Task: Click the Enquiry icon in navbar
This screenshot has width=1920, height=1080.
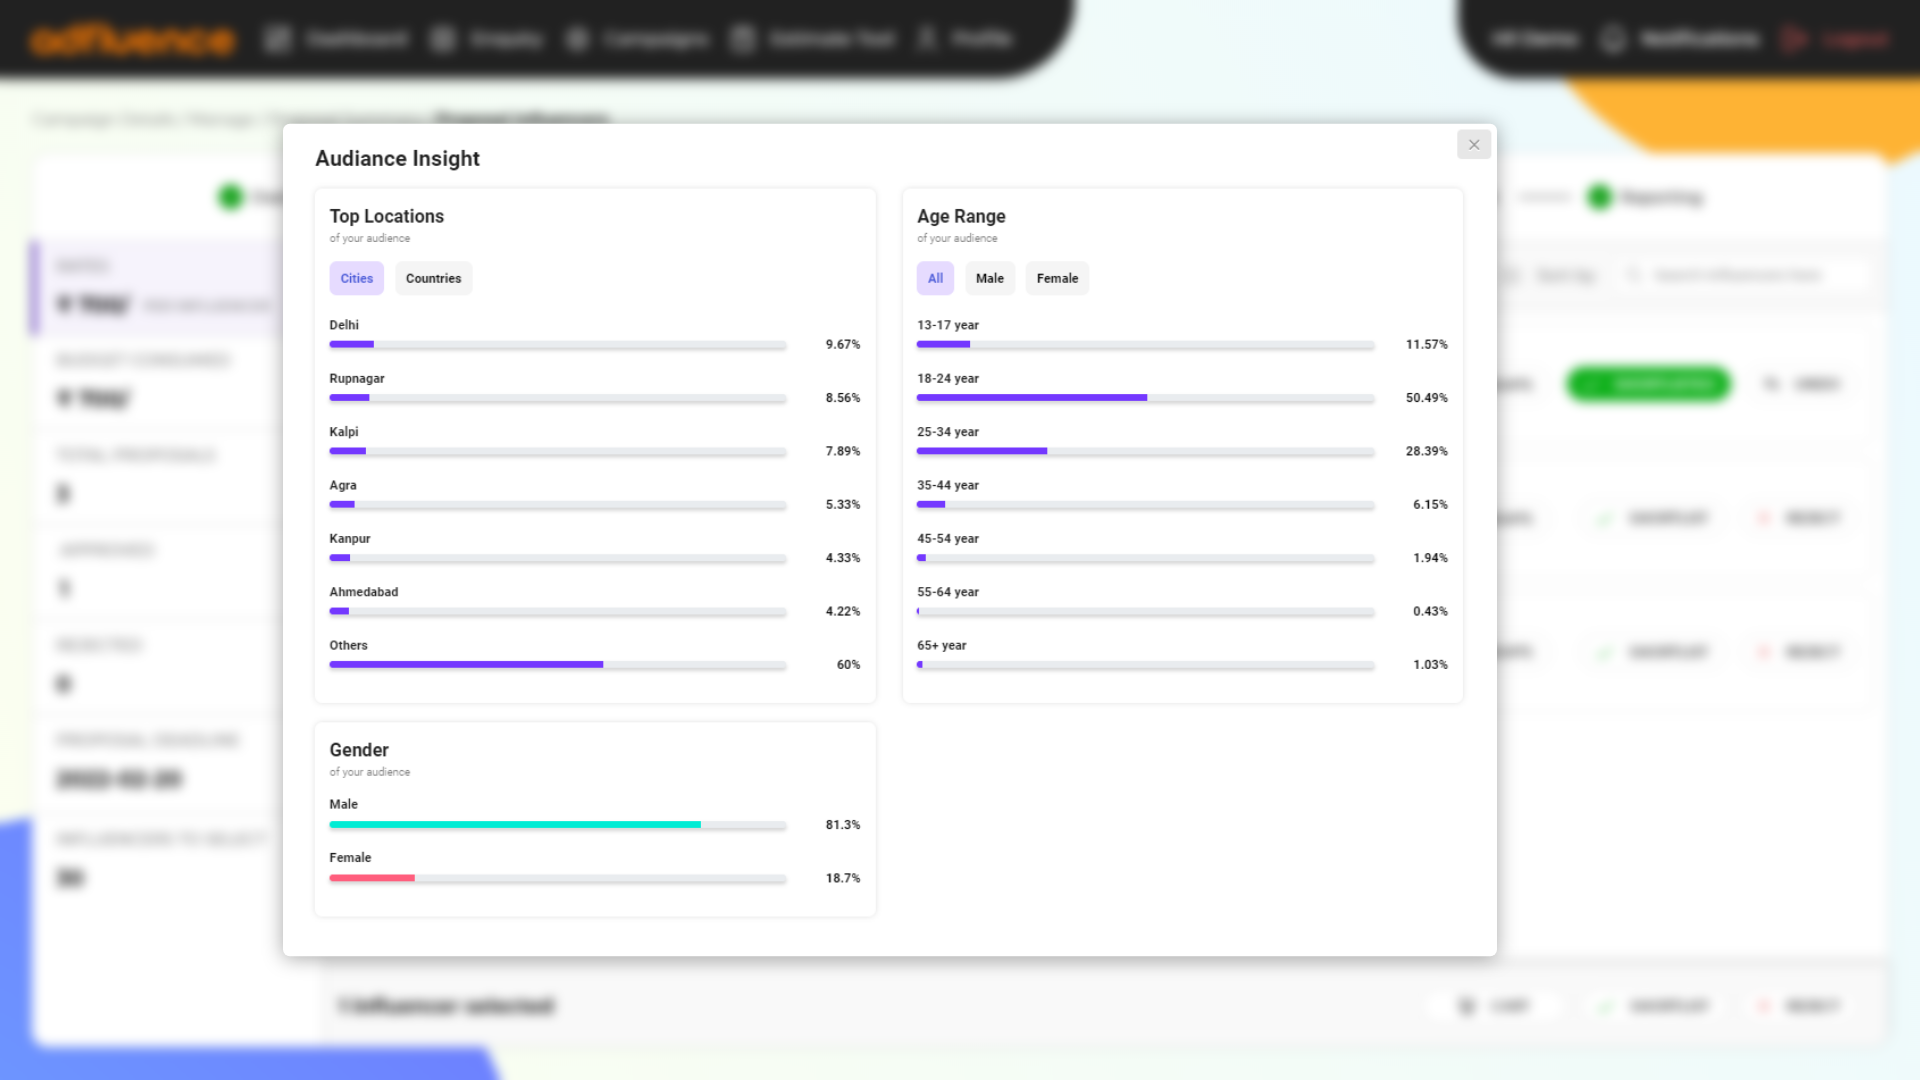Action: [443, 39]
